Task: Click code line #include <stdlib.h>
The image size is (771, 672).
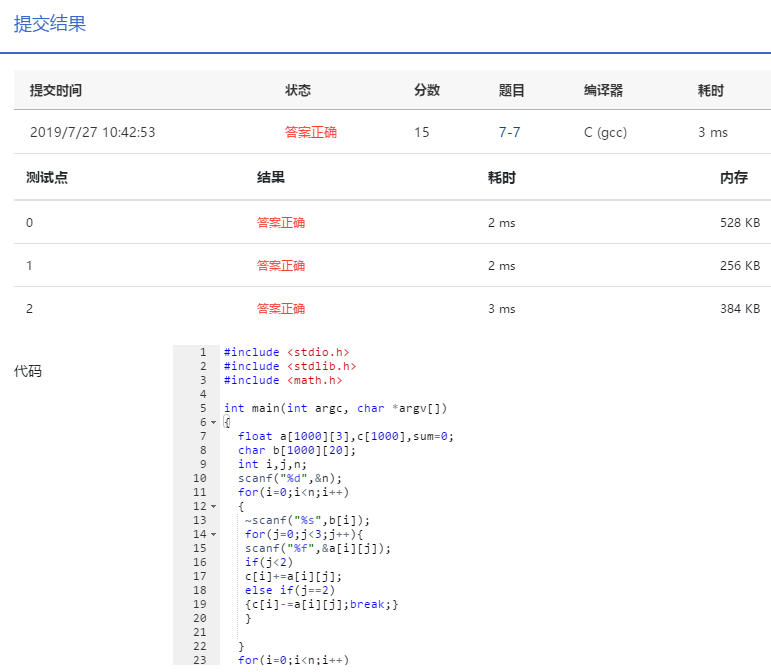Action: tap(290, 366)
